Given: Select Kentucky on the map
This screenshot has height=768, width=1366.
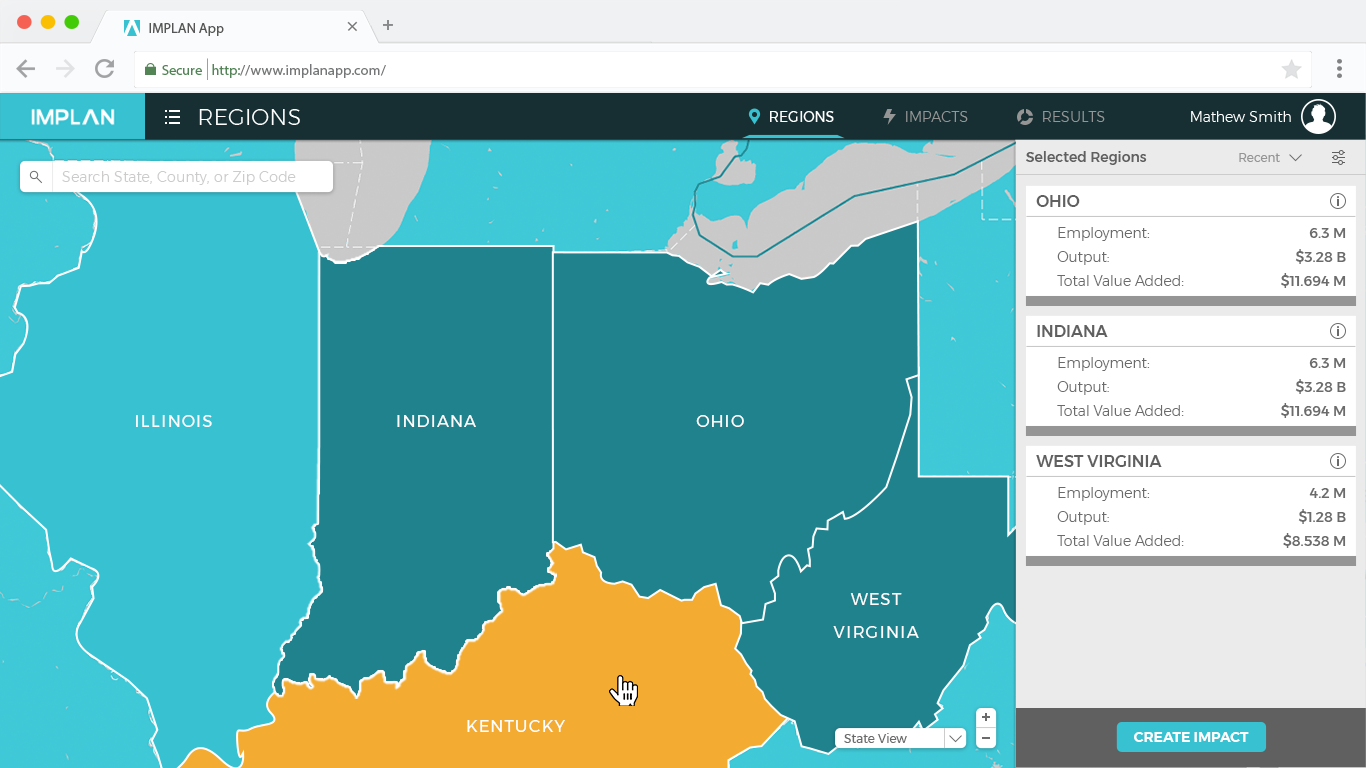Looking at the screenshot, I should pyautogui.click(x=516, y=726).
